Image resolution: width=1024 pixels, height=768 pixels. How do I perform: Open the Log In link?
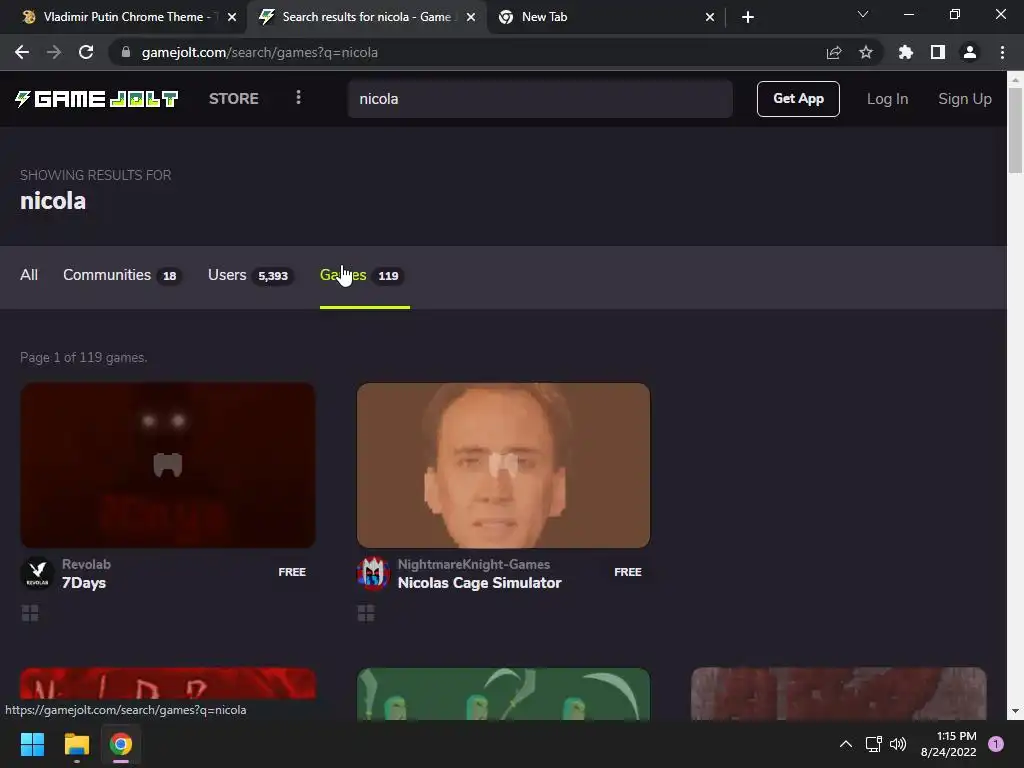pos(887,99)
